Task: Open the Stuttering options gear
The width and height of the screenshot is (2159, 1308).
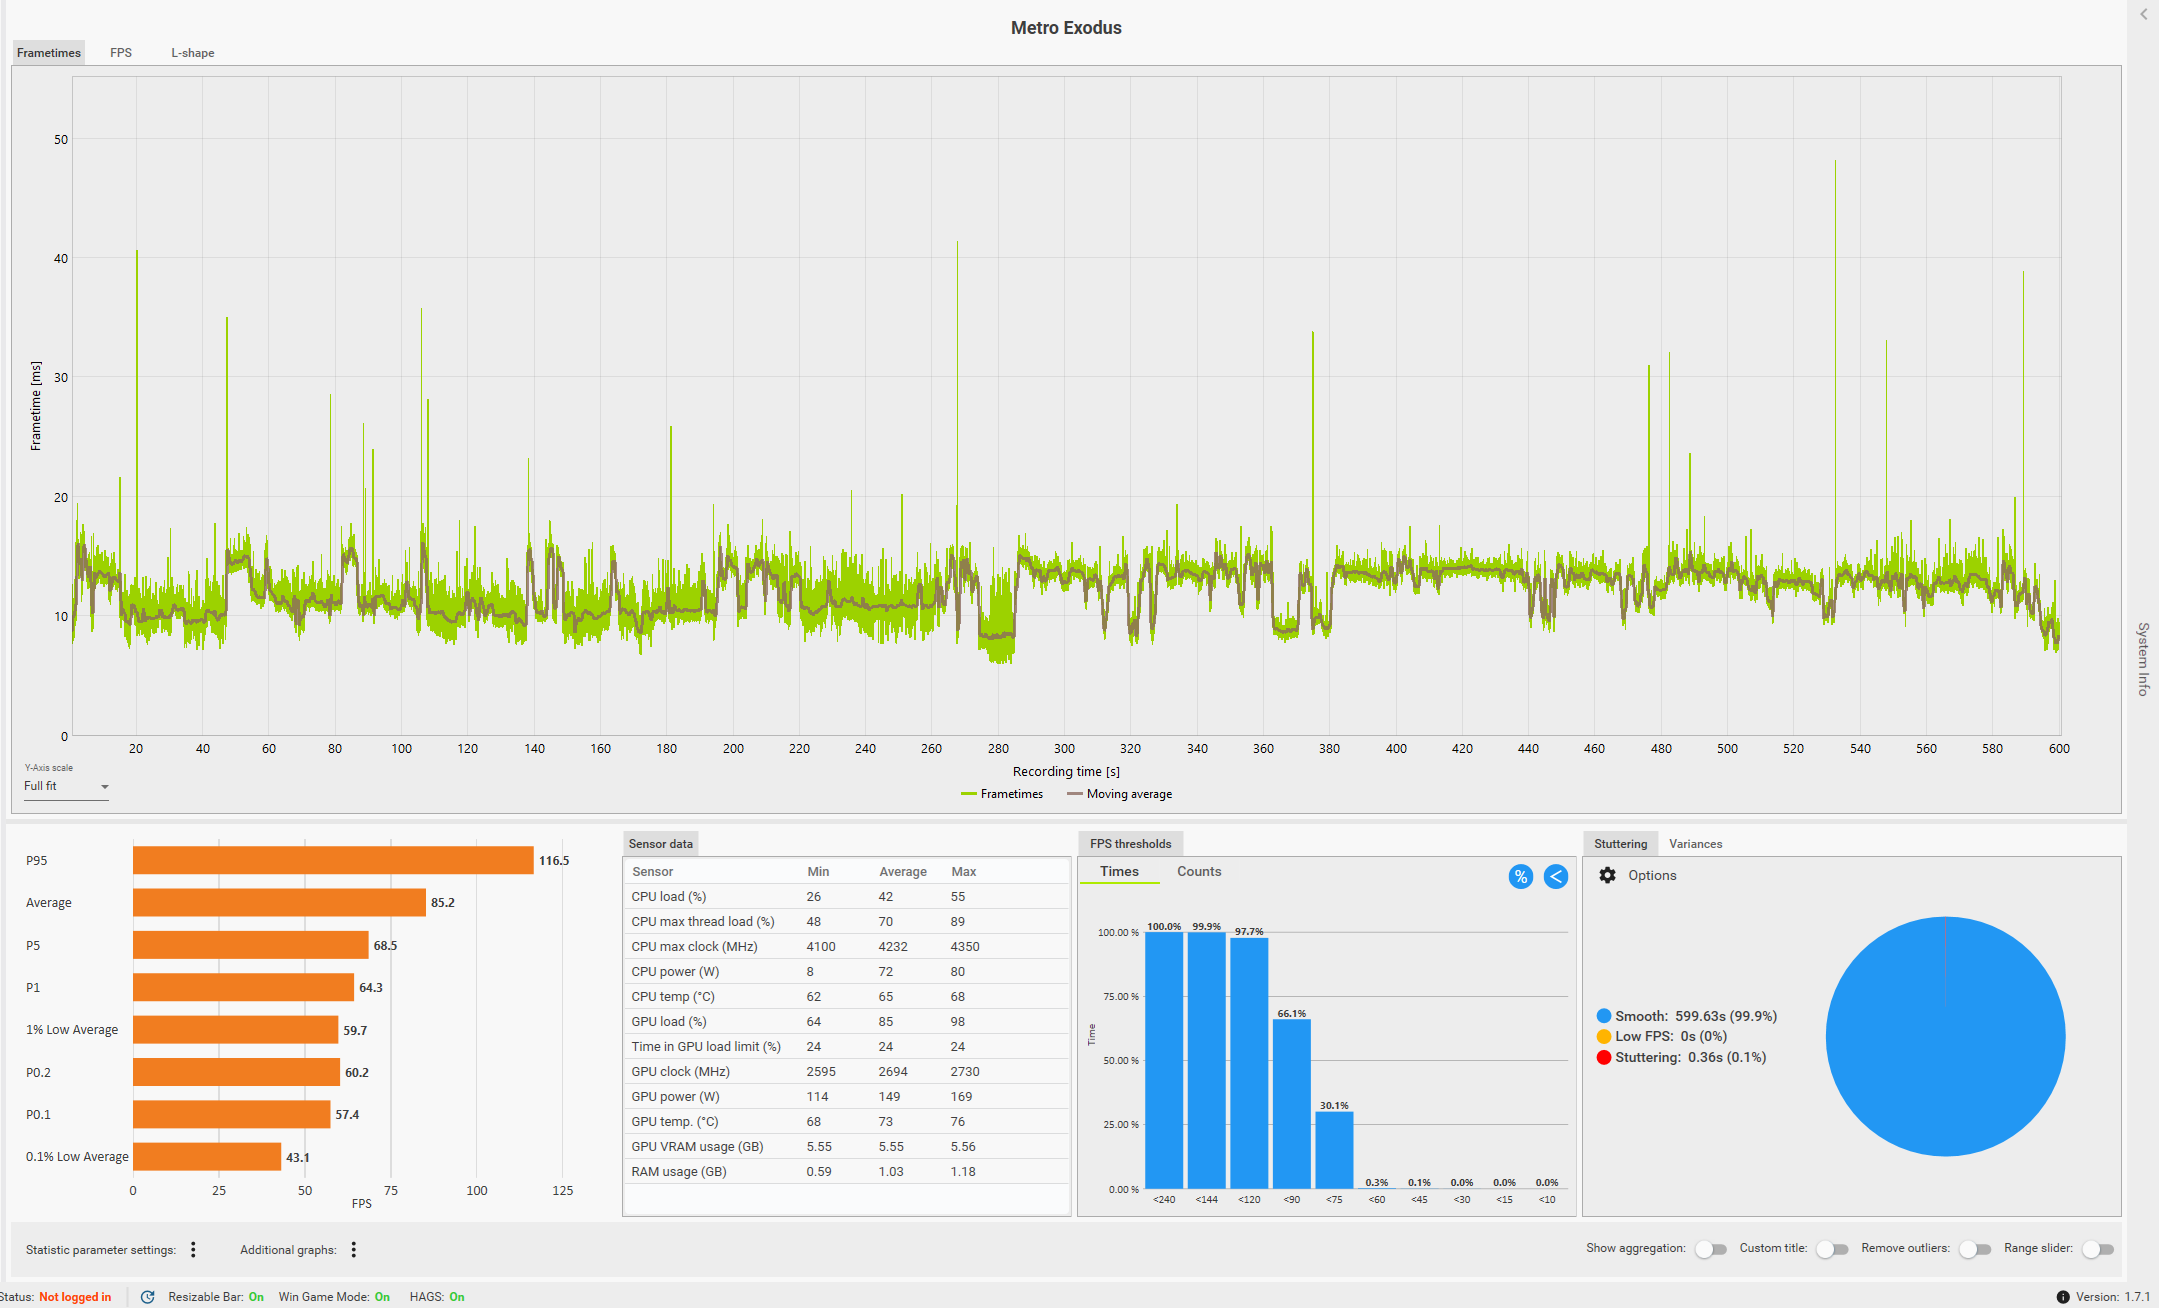Action: click(1607, 875)
